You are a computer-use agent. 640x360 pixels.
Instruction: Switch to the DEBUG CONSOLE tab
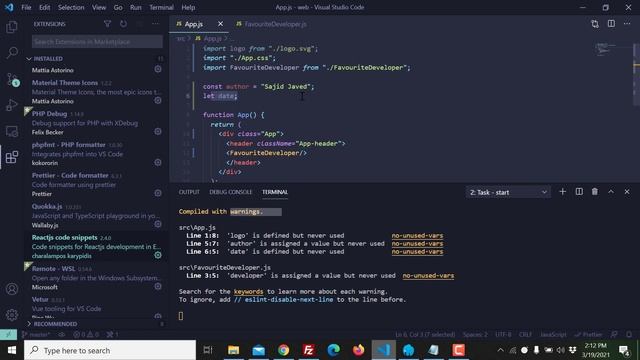[231, 192]
